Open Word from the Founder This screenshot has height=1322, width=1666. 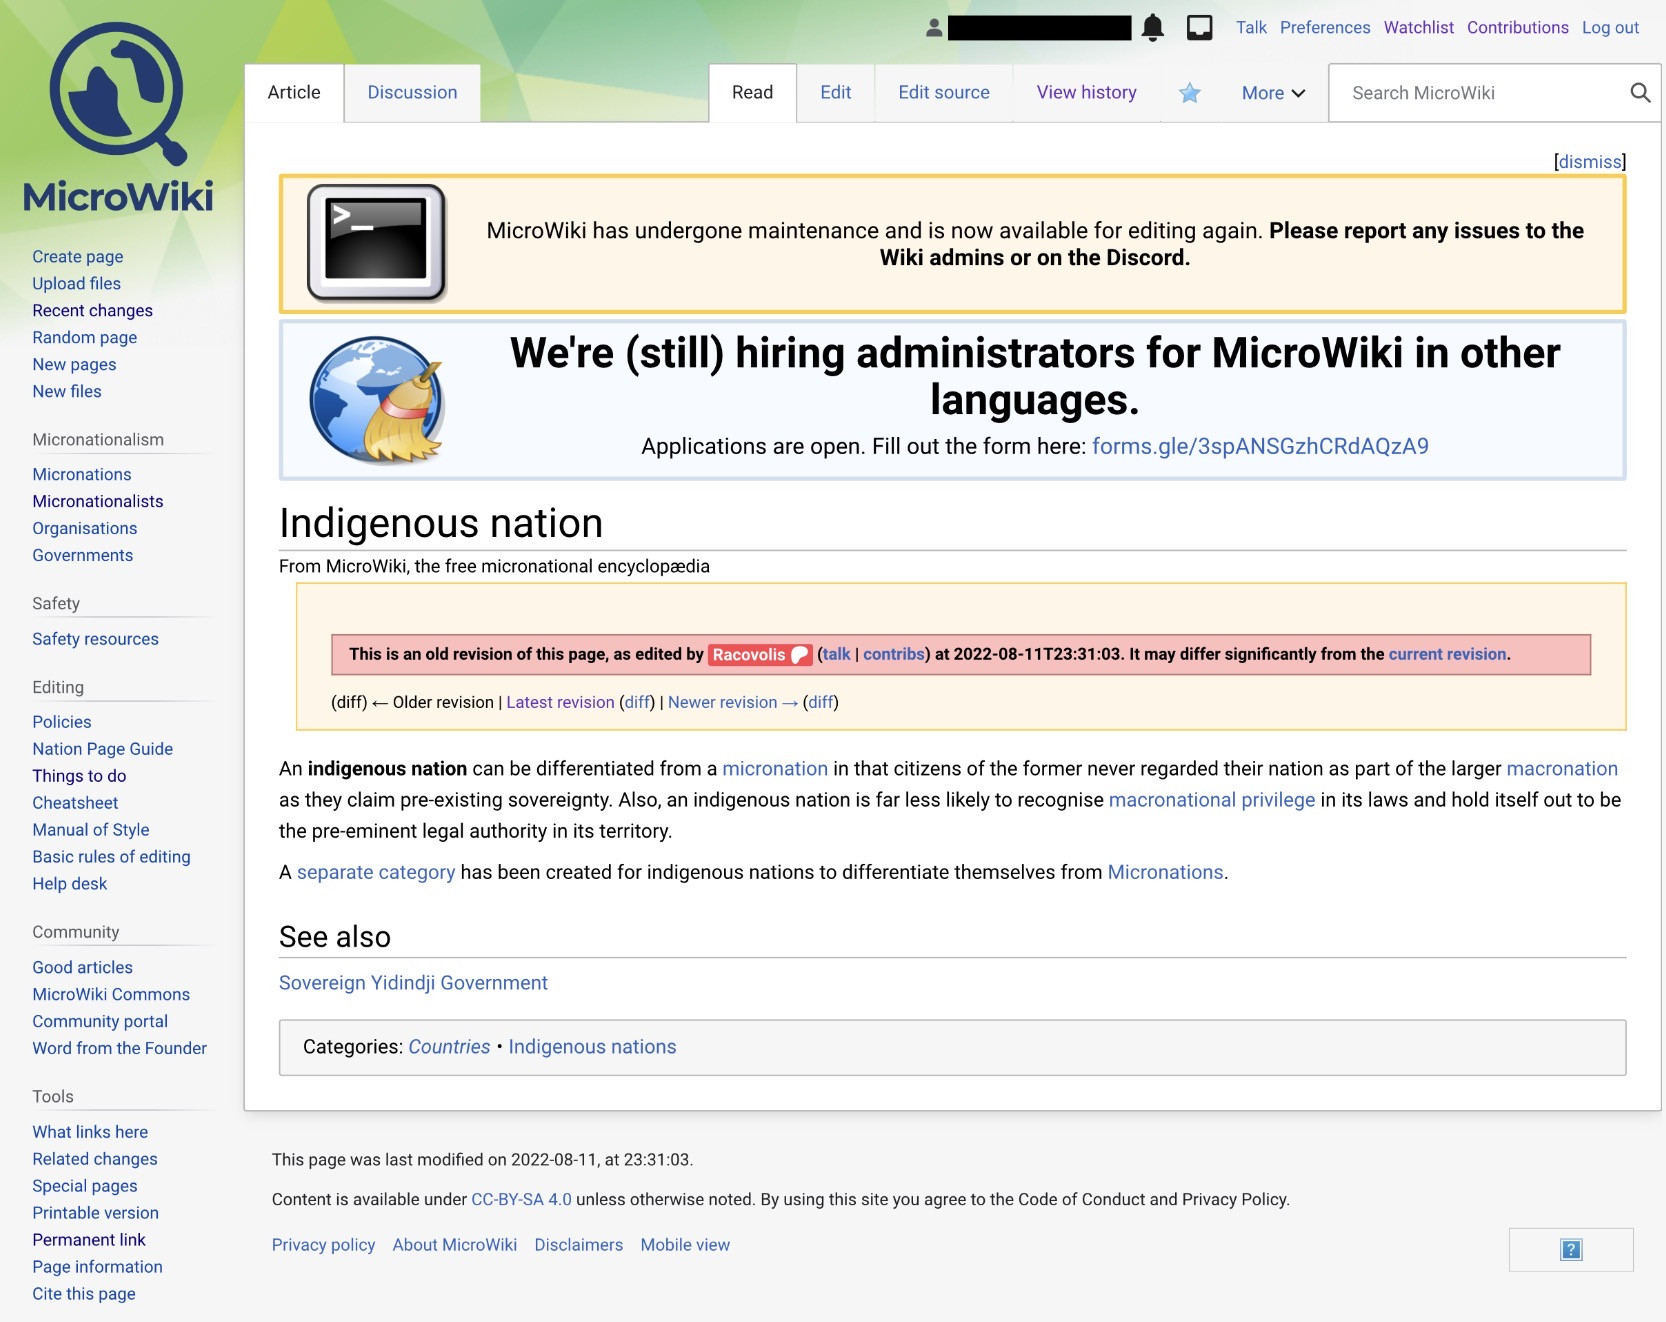click(119, 1049)
